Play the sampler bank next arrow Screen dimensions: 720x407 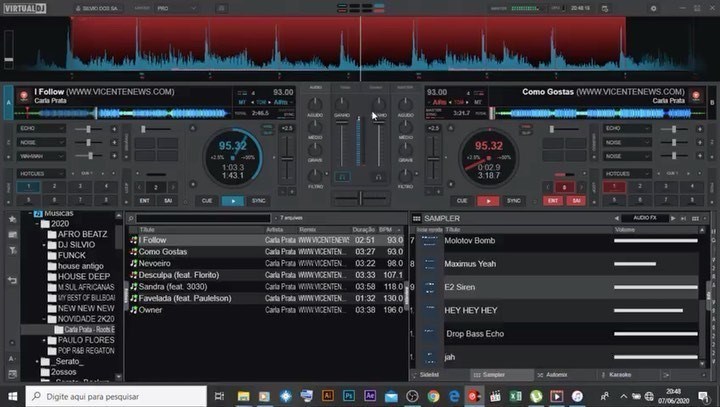pos(673,218)
